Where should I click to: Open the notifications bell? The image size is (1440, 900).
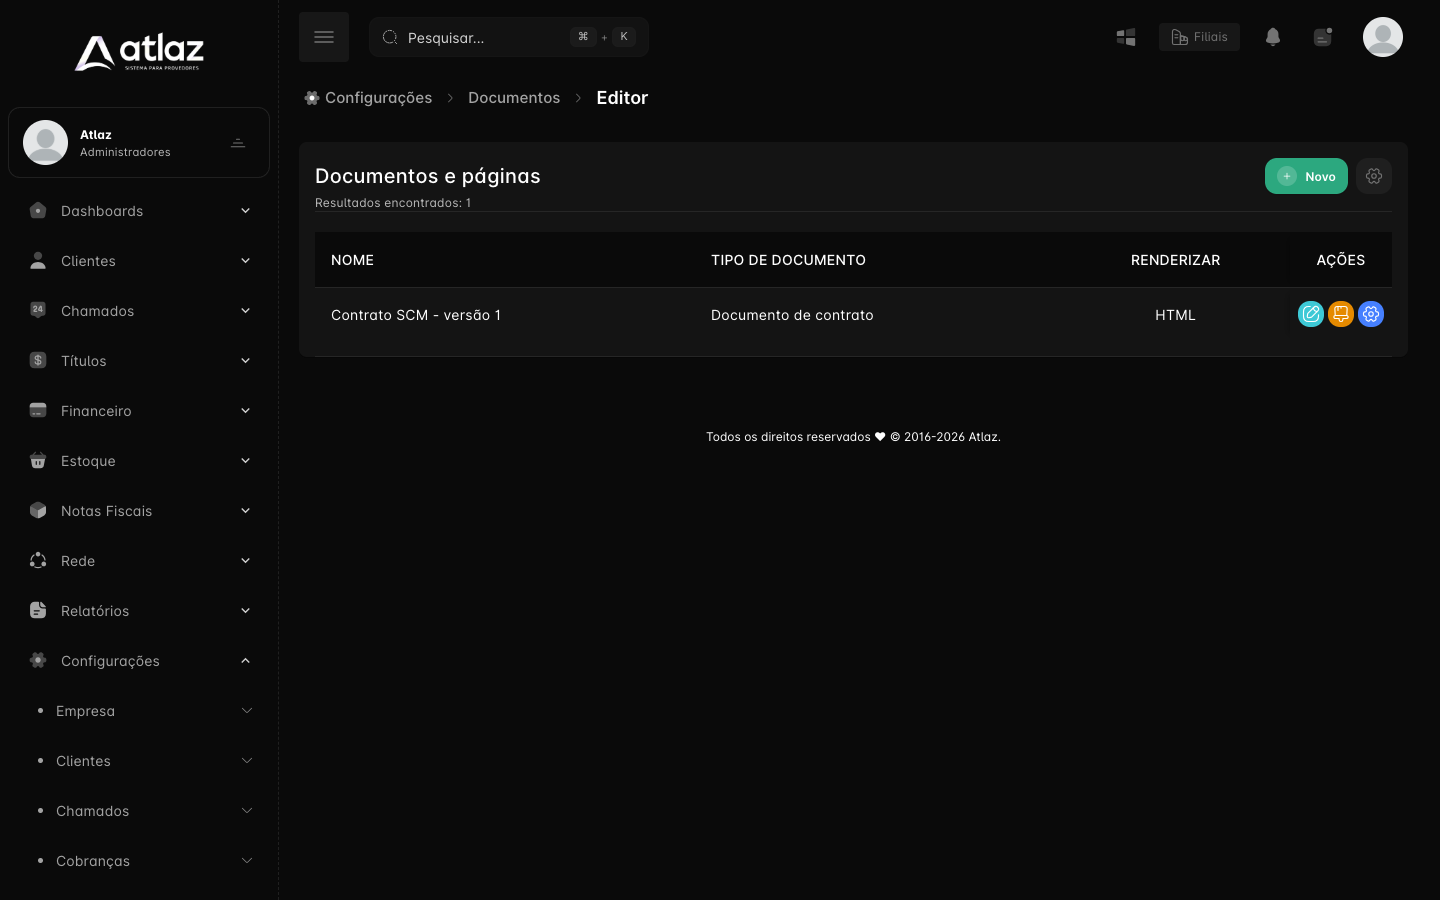[x=1273, y=37]
